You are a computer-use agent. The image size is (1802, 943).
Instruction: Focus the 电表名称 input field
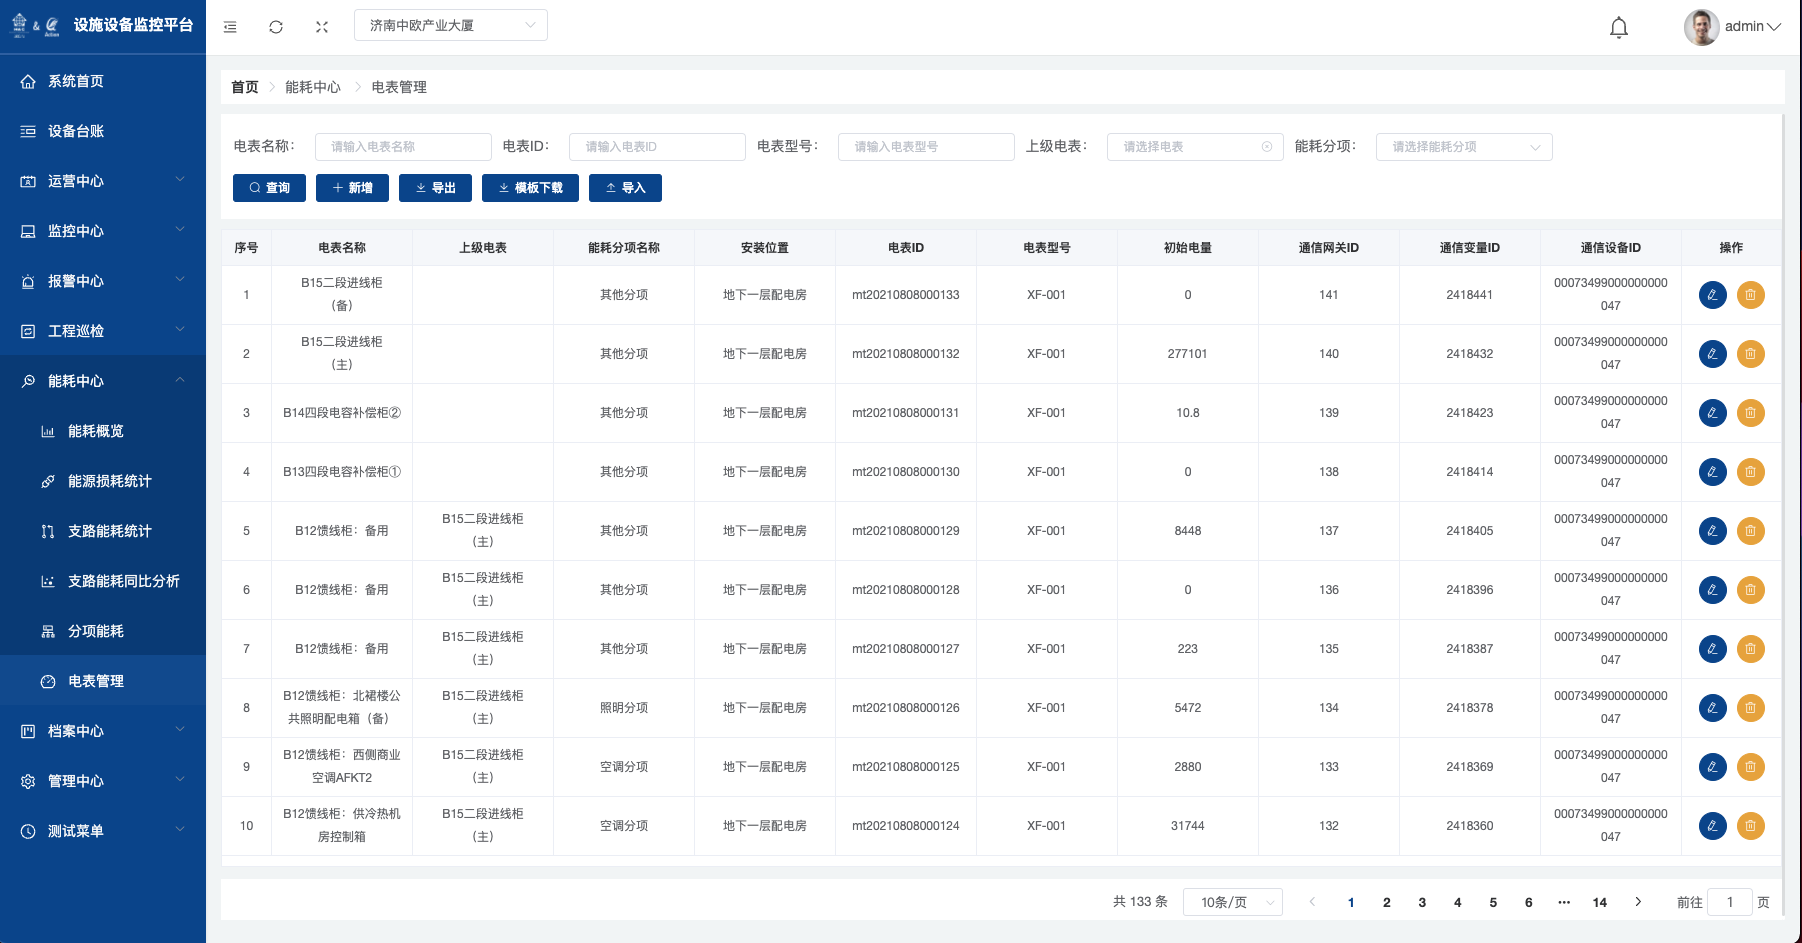pos(403,147)
